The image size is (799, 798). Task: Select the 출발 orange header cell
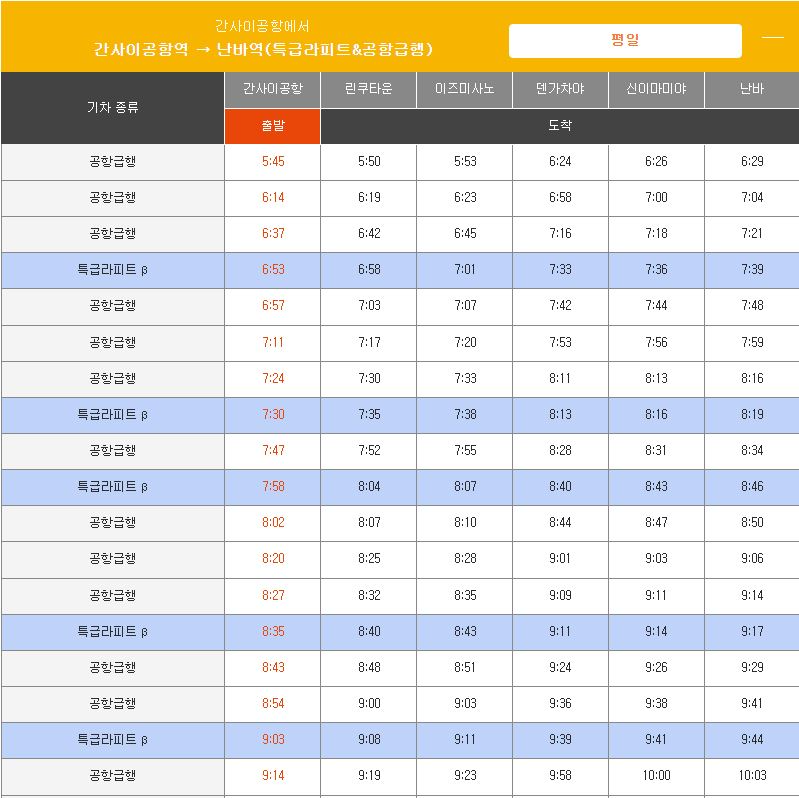[273, 126]
